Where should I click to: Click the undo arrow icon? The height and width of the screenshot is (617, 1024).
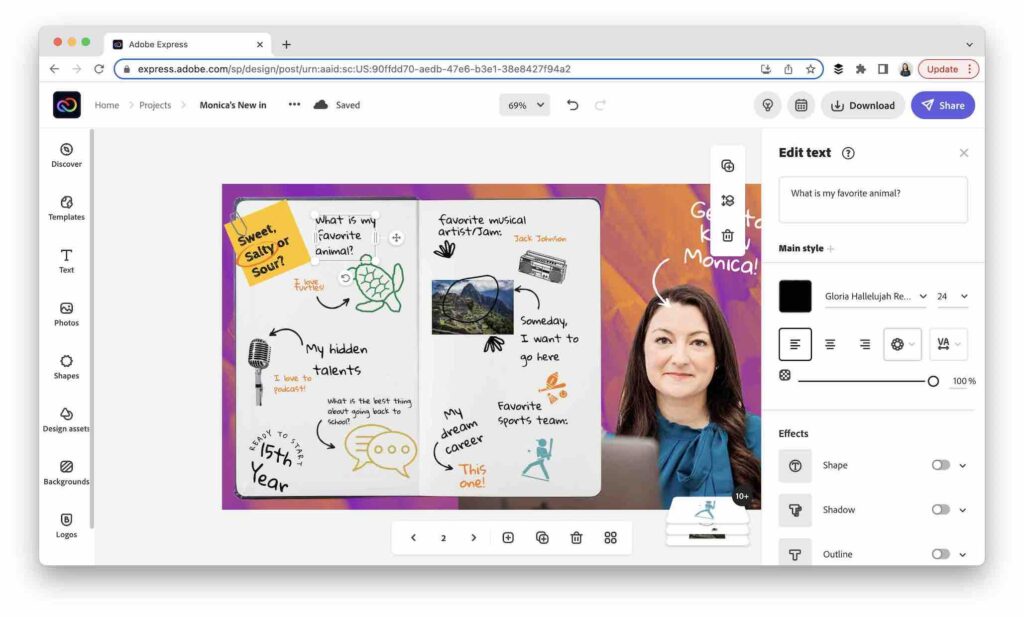point(572,105)
